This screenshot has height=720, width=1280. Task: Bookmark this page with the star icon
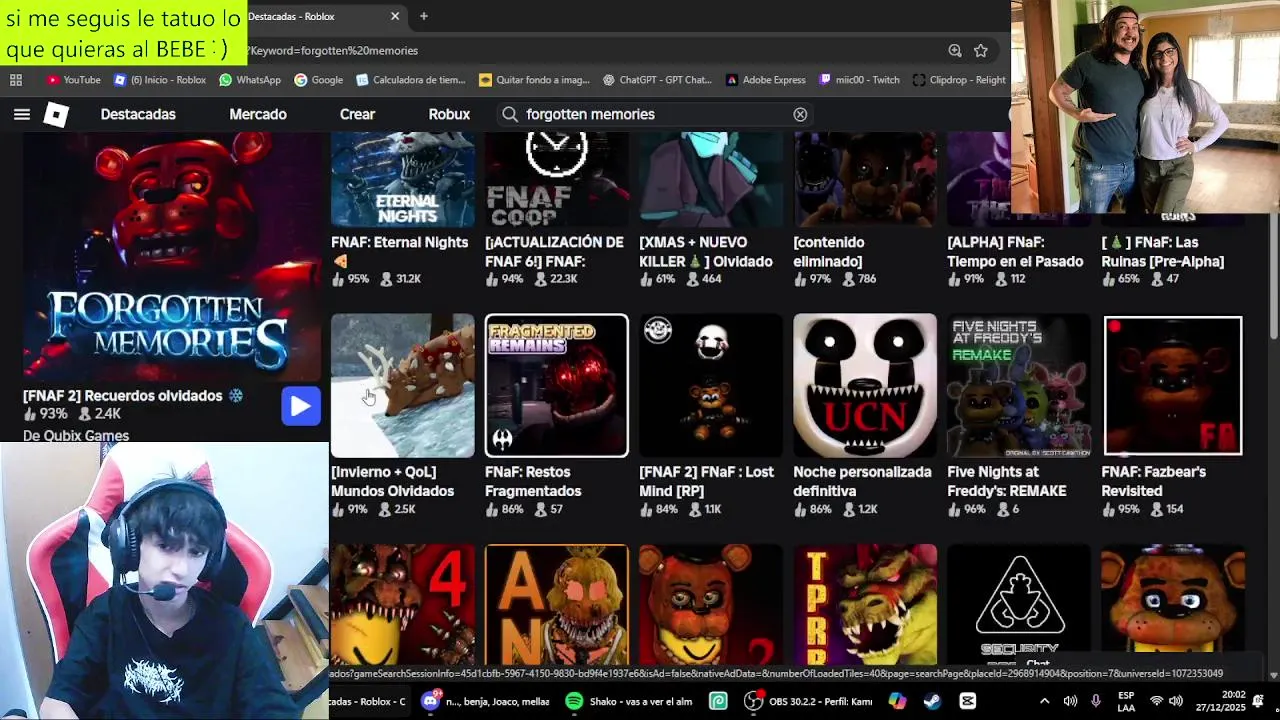click(981, 50)
